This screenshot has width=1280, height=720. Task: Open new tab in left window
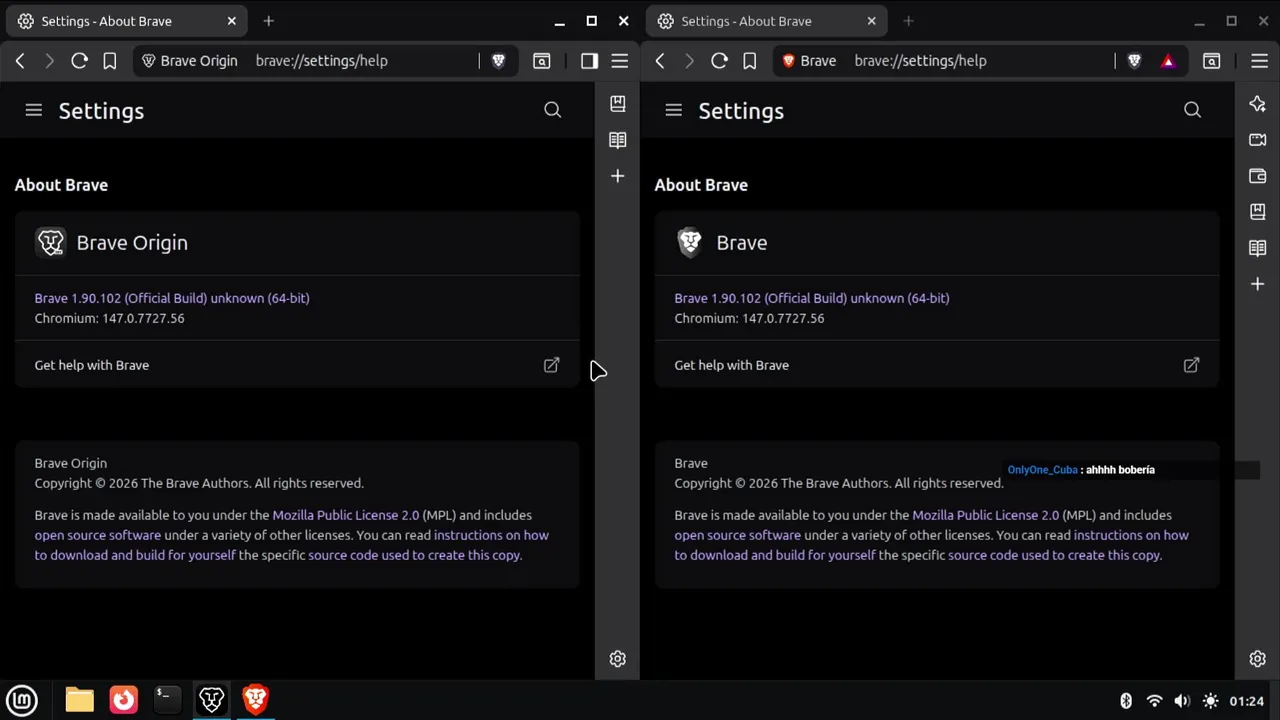pyautogui.click(x=268, y=21)
